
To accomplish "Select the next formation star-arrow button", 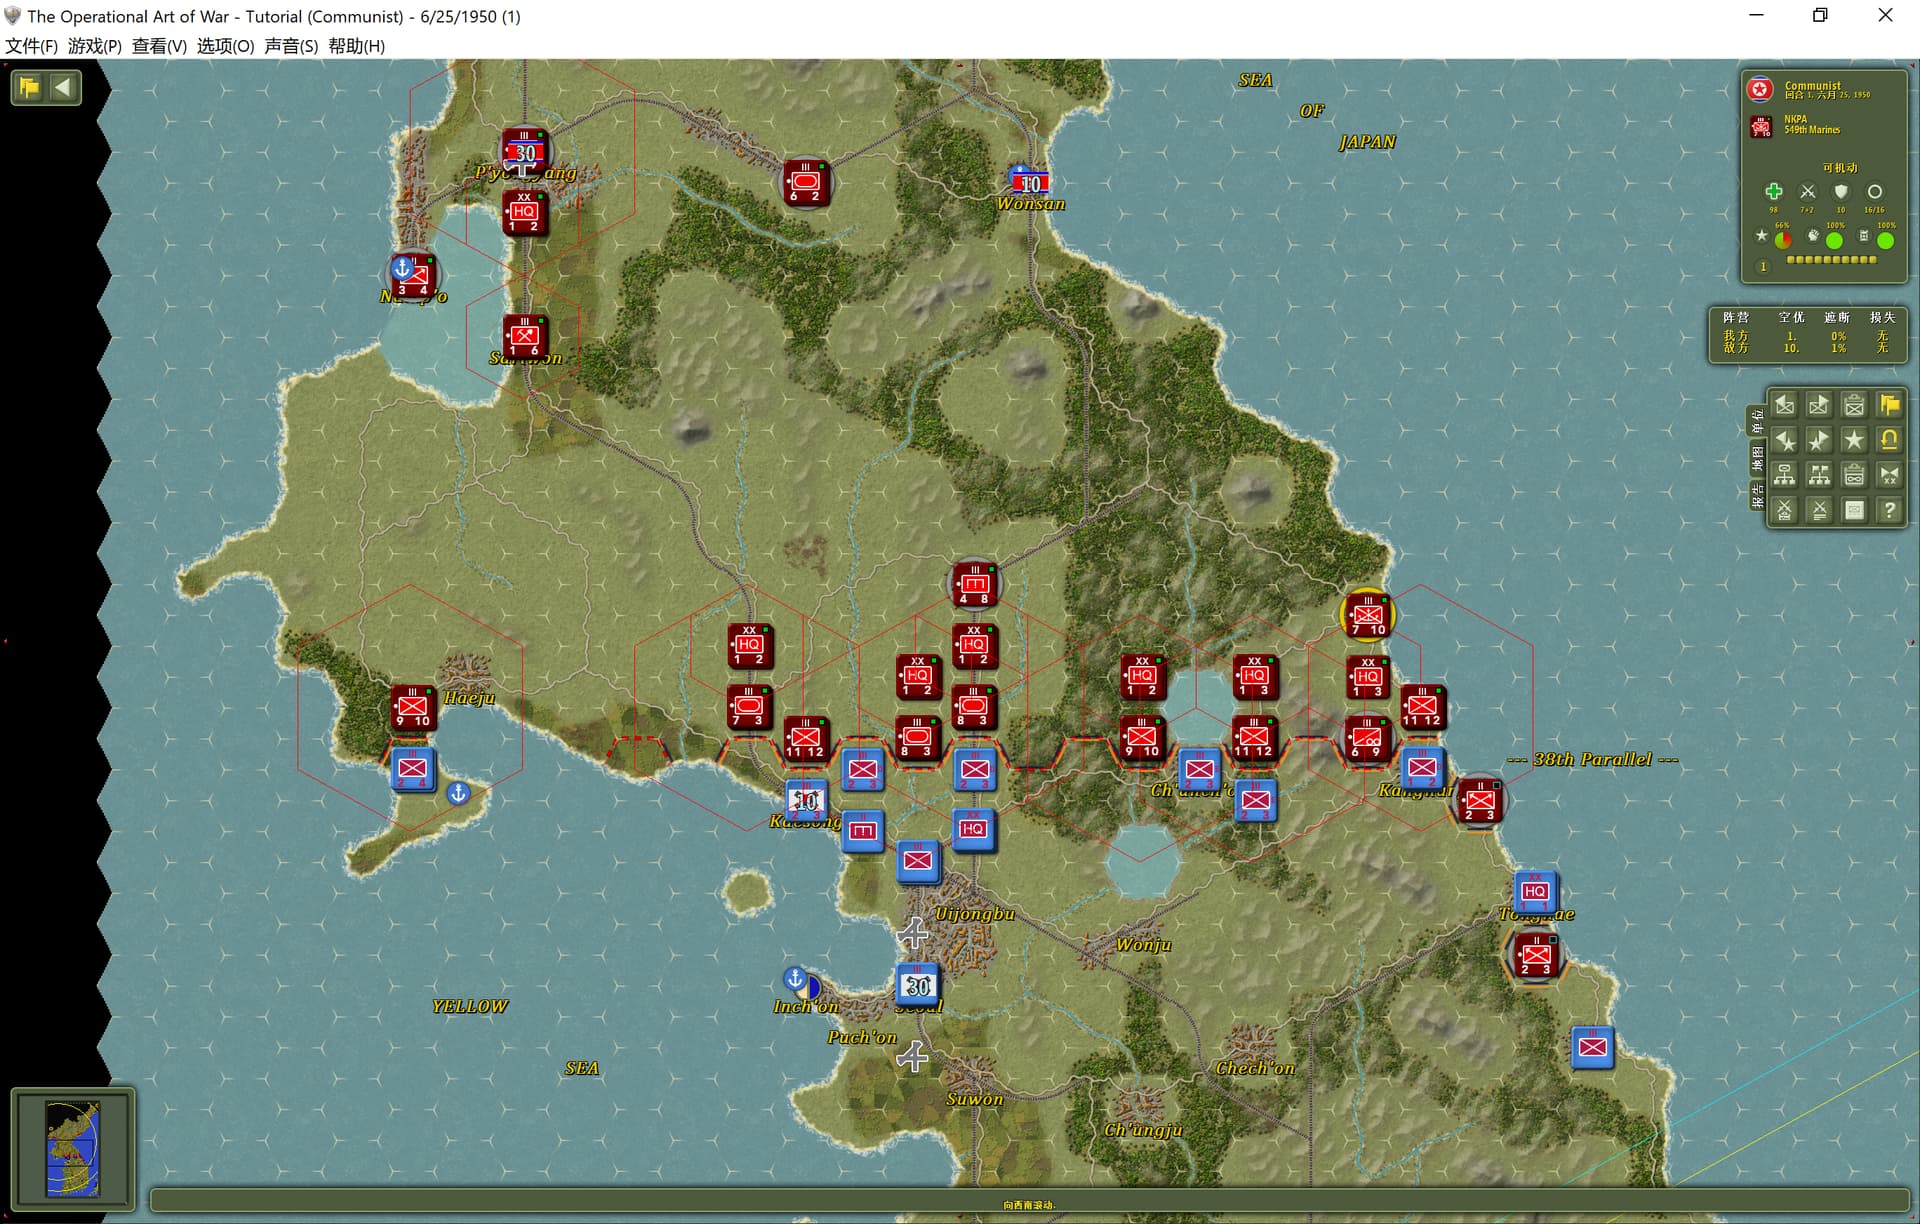I will tap(1819, 440).
